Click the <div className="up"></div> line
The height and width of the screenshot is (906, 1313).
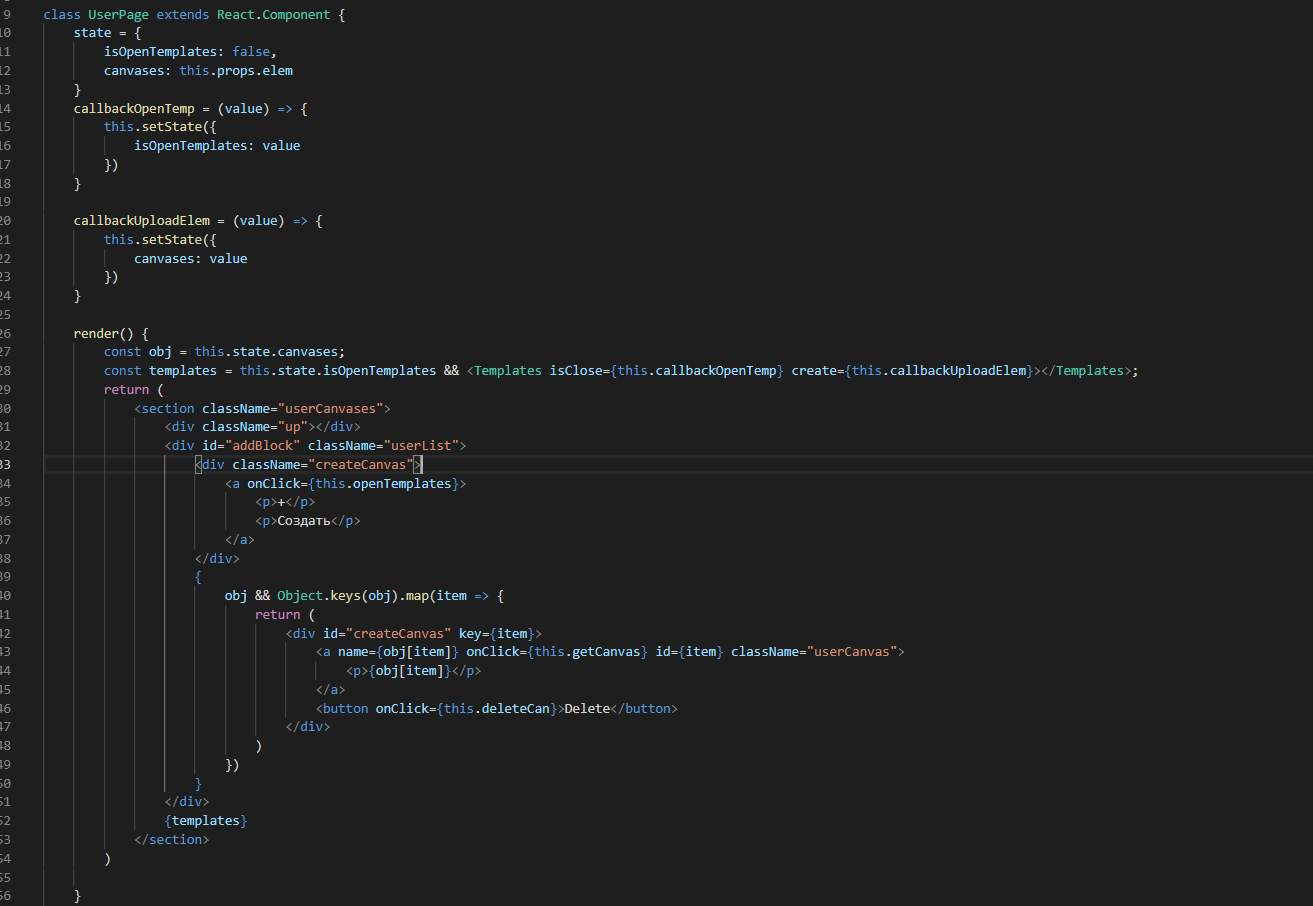click(263, 427)
